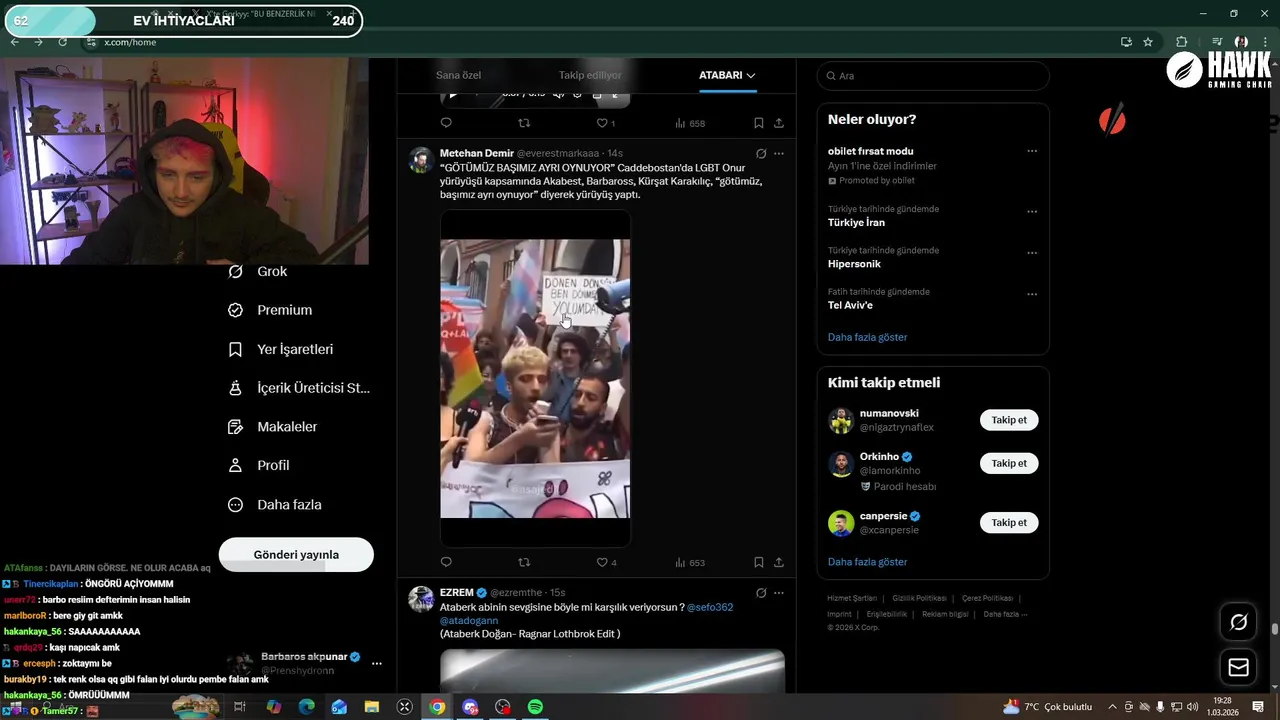Bookmark this page with star icon

(1148, 42)
